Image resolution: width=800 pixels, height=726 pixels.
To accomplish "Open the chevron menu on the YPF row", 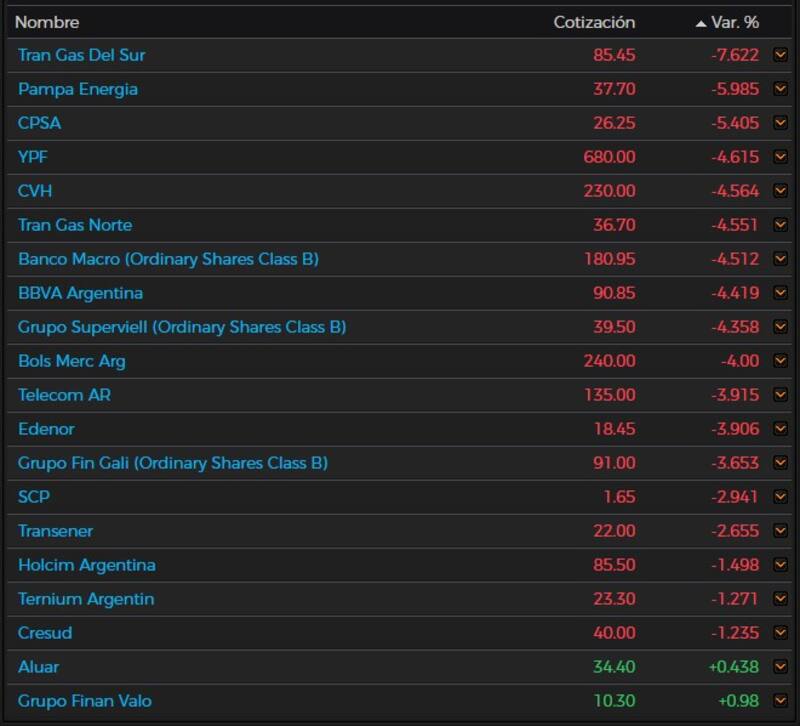I will [780, 157].
